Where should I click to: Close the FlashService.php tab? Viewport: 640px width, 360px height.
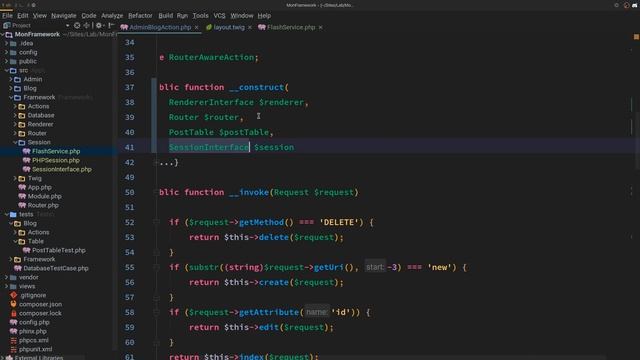(x=320, y=27)
